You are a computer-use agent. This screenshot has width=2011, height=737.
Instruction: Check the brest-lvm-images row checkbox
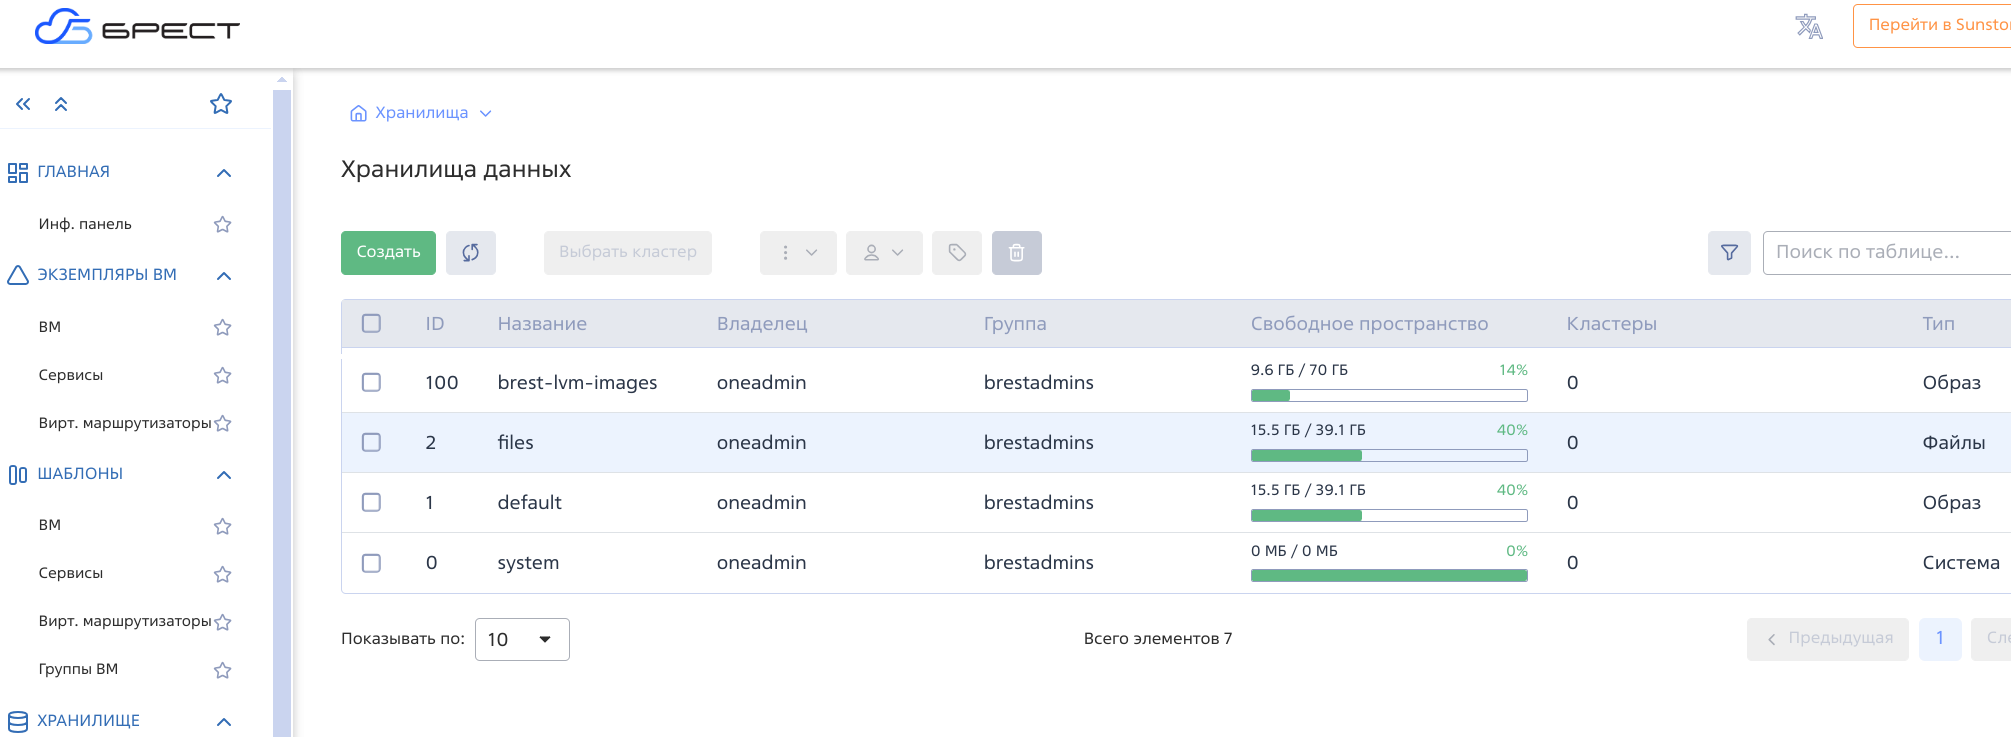click(x=371, y=382)
